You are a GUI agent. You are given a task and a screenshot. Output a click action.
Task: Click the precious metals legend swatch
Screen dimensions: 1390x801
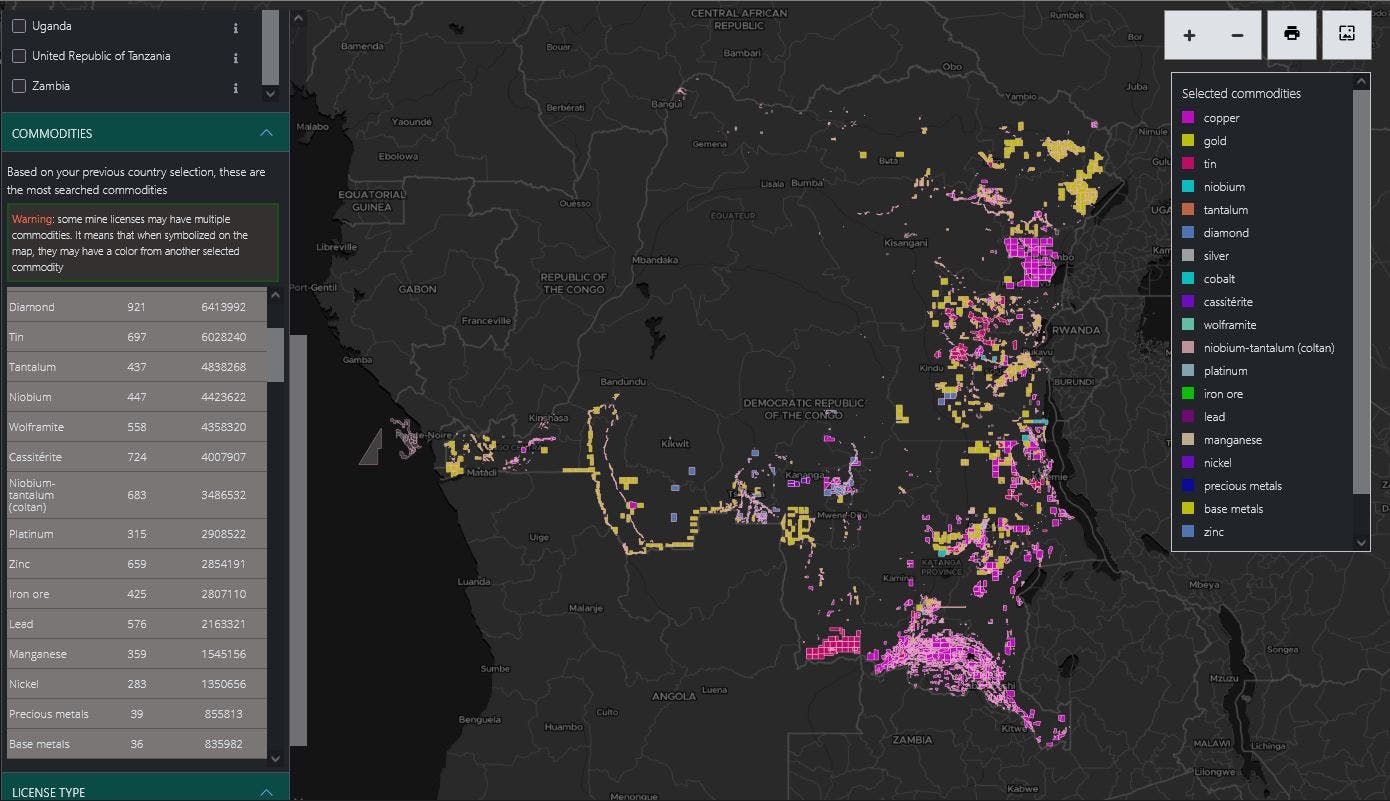point(1188,486)
